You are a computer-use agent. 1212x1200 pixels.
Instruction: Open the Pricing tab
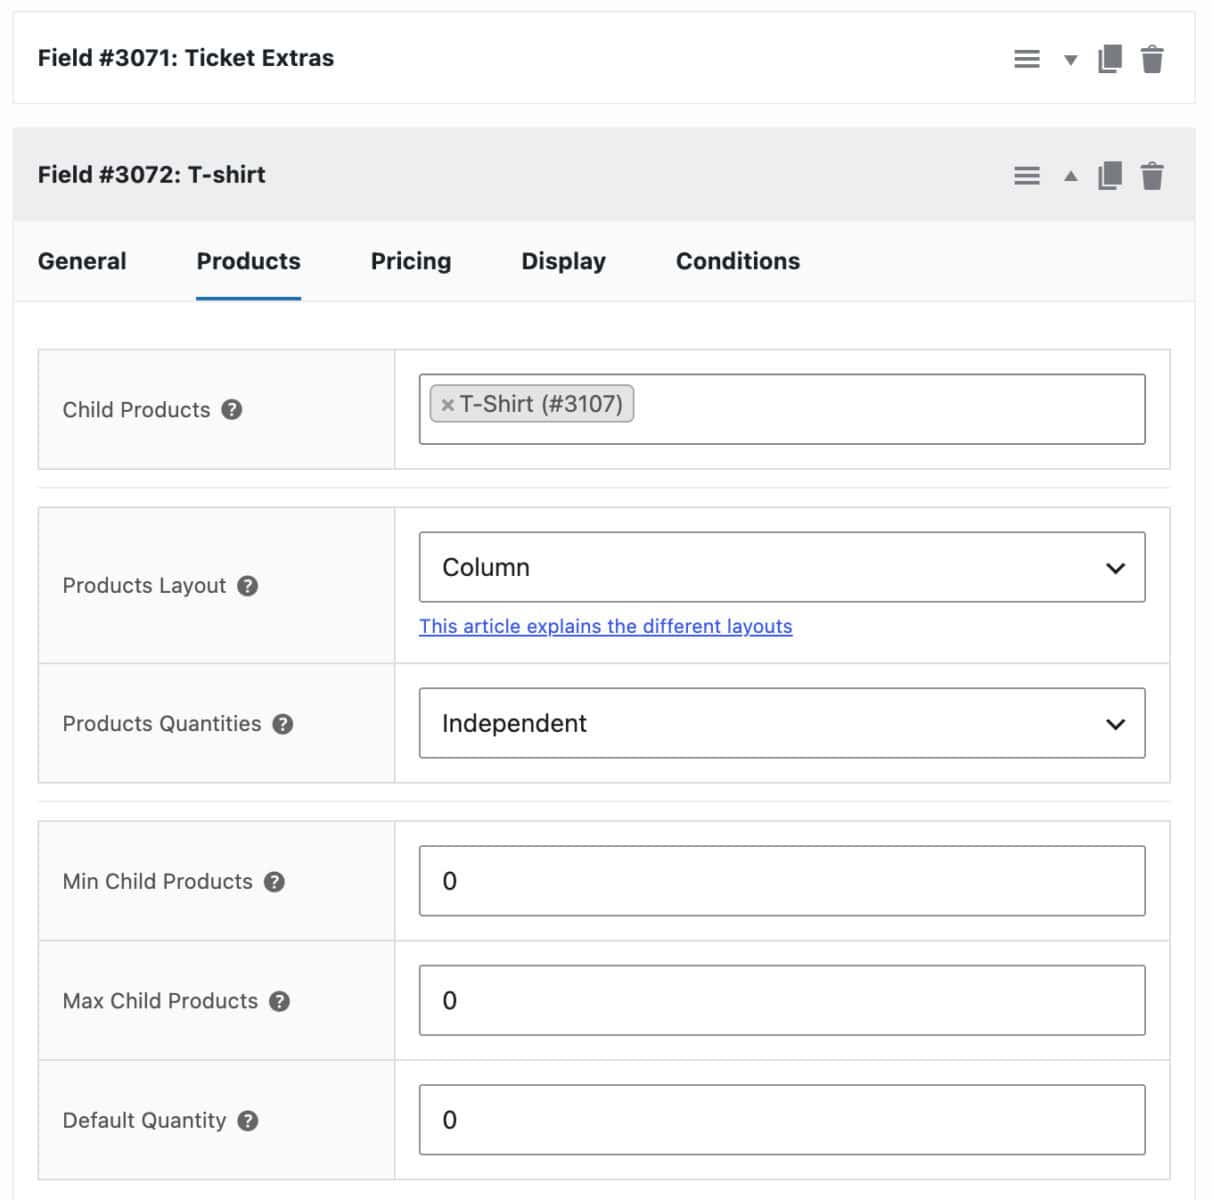[411, 261]
